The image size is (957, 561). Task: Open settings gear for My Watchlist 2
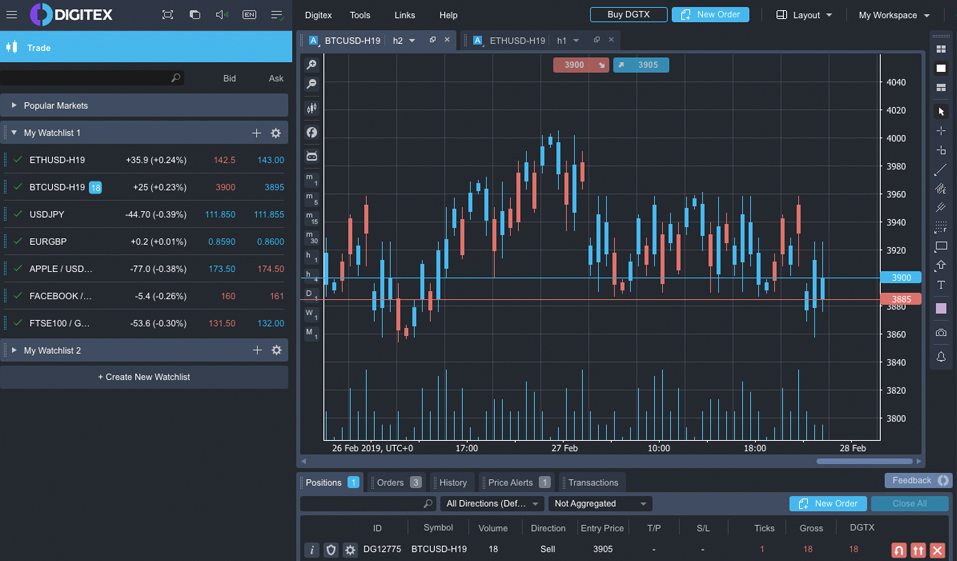276,350
